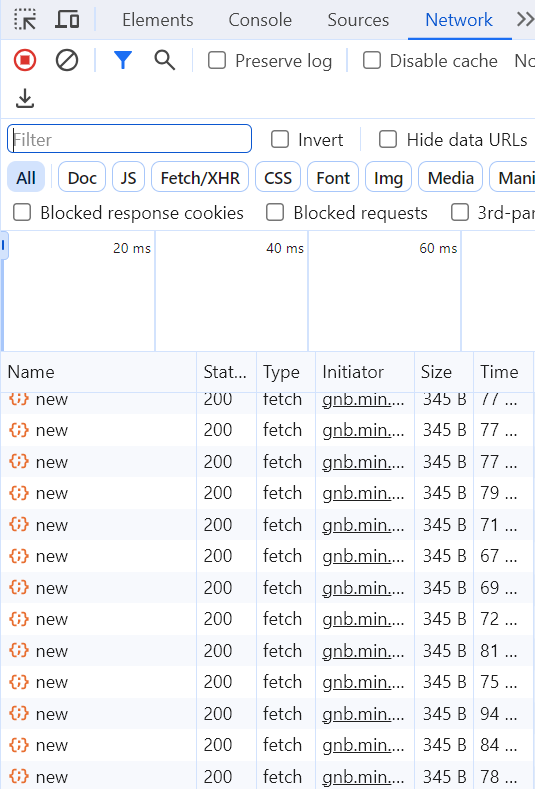
Task: Filter requests by Fetch/XHR
Action: (200, 177)
